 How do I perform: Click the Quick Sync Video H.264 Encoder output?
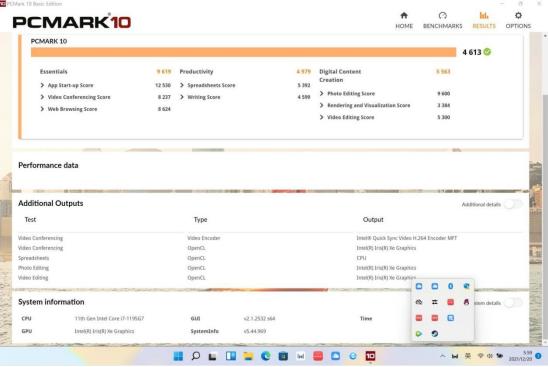coord(406,238)
